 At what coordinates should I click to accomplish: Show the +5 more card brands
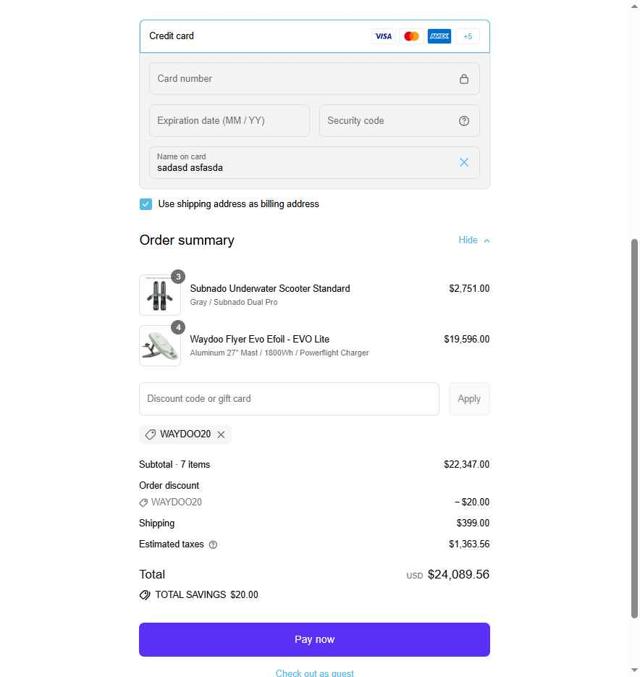point(467,36)
